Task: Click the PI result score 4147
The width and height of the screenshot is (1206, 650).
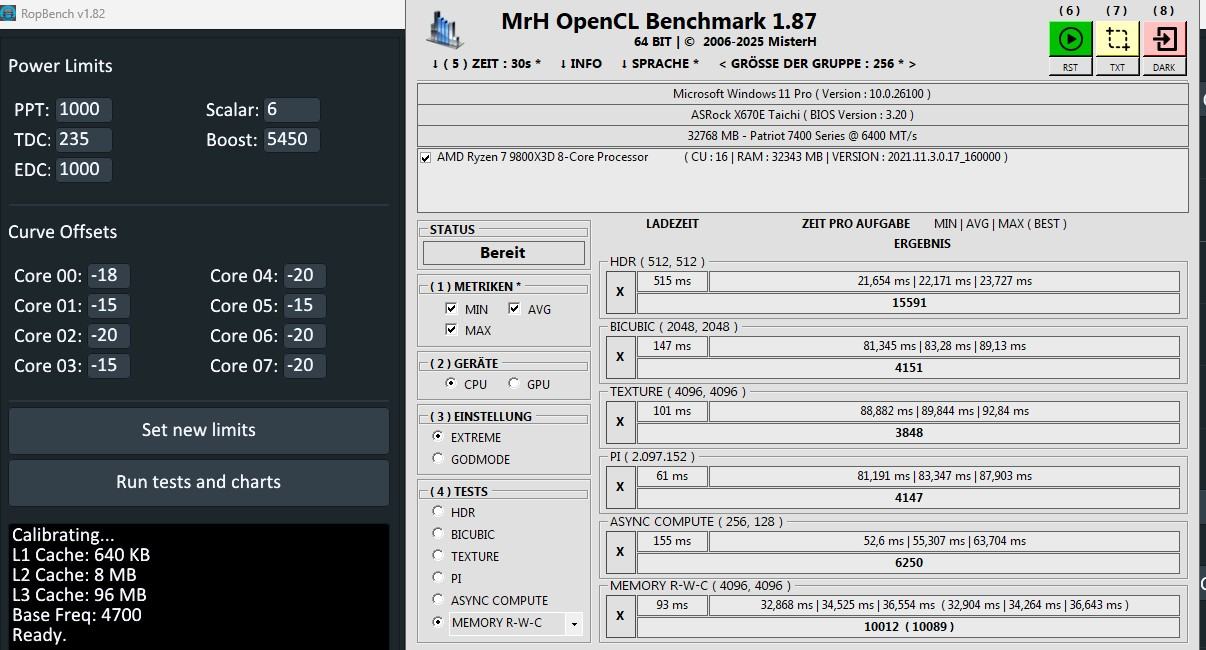Action: point(908,498)
